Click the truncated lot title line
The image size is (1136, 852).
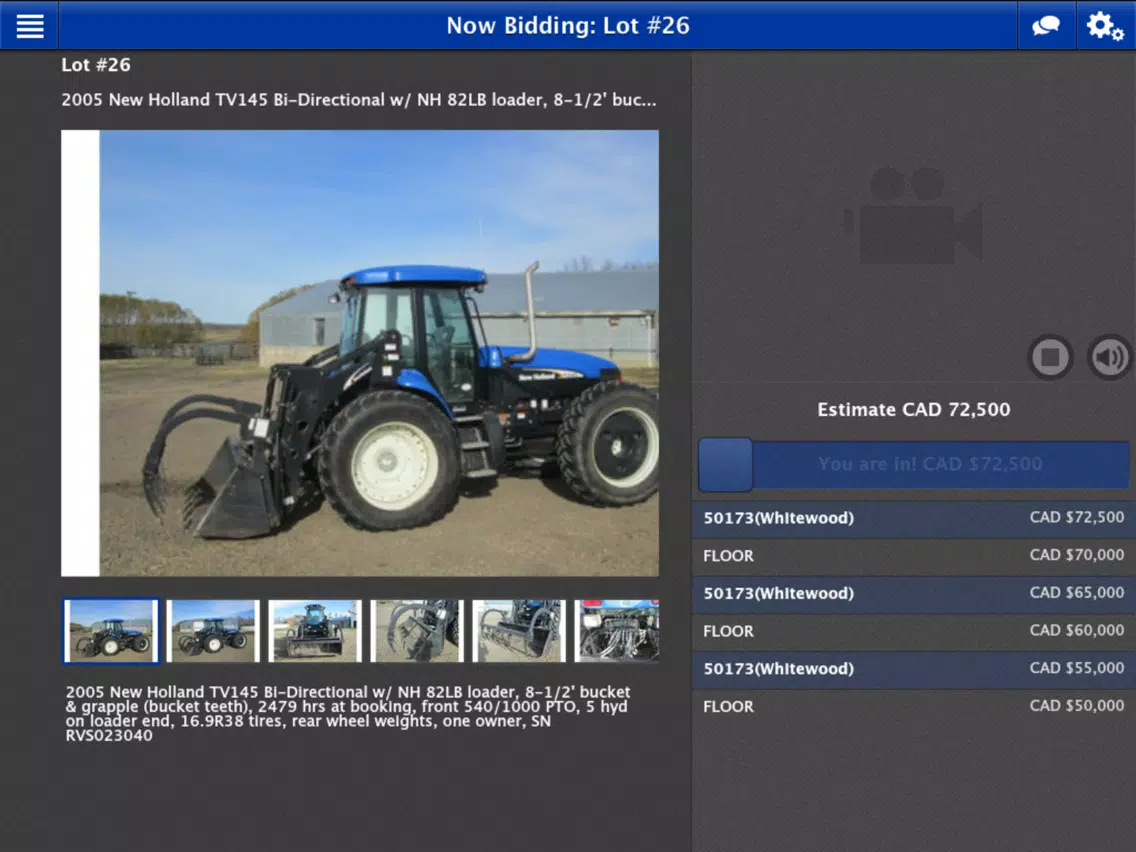[x=359, y=99]
